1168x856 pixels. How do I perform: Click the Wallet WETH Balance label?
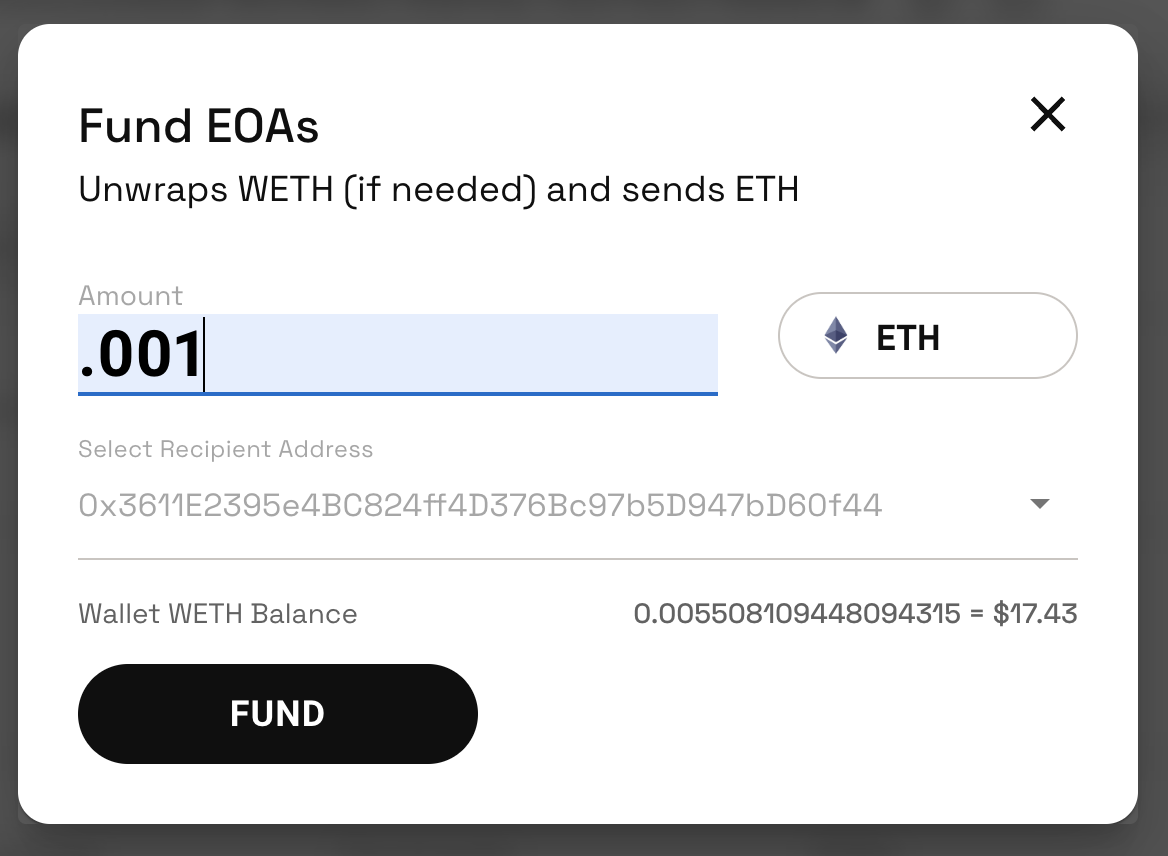point(218,613)
